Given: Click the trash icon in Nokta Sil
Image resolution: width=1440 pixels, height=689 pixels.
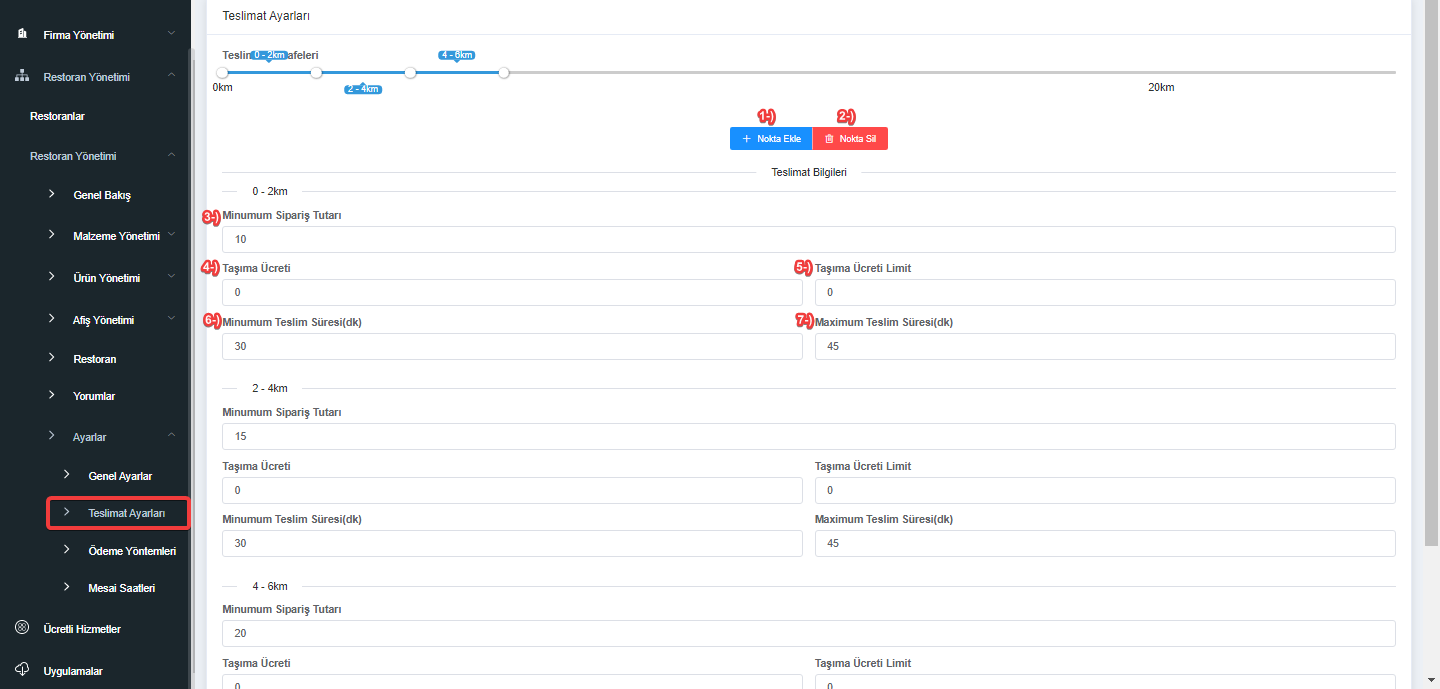Looking at the screenshot, I should (829, 139).
